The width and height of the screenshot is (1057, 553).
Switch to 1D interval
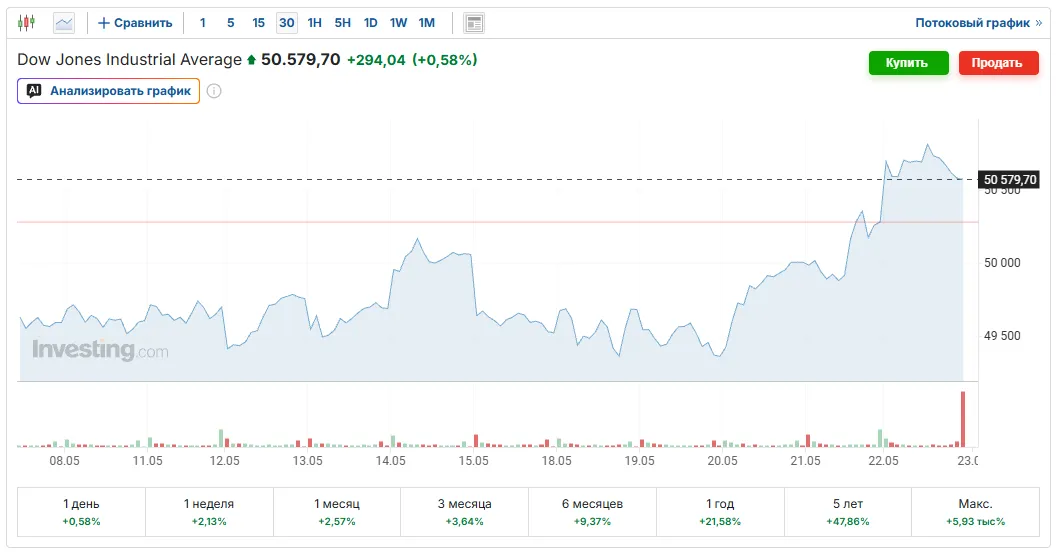tap(371, 23)
